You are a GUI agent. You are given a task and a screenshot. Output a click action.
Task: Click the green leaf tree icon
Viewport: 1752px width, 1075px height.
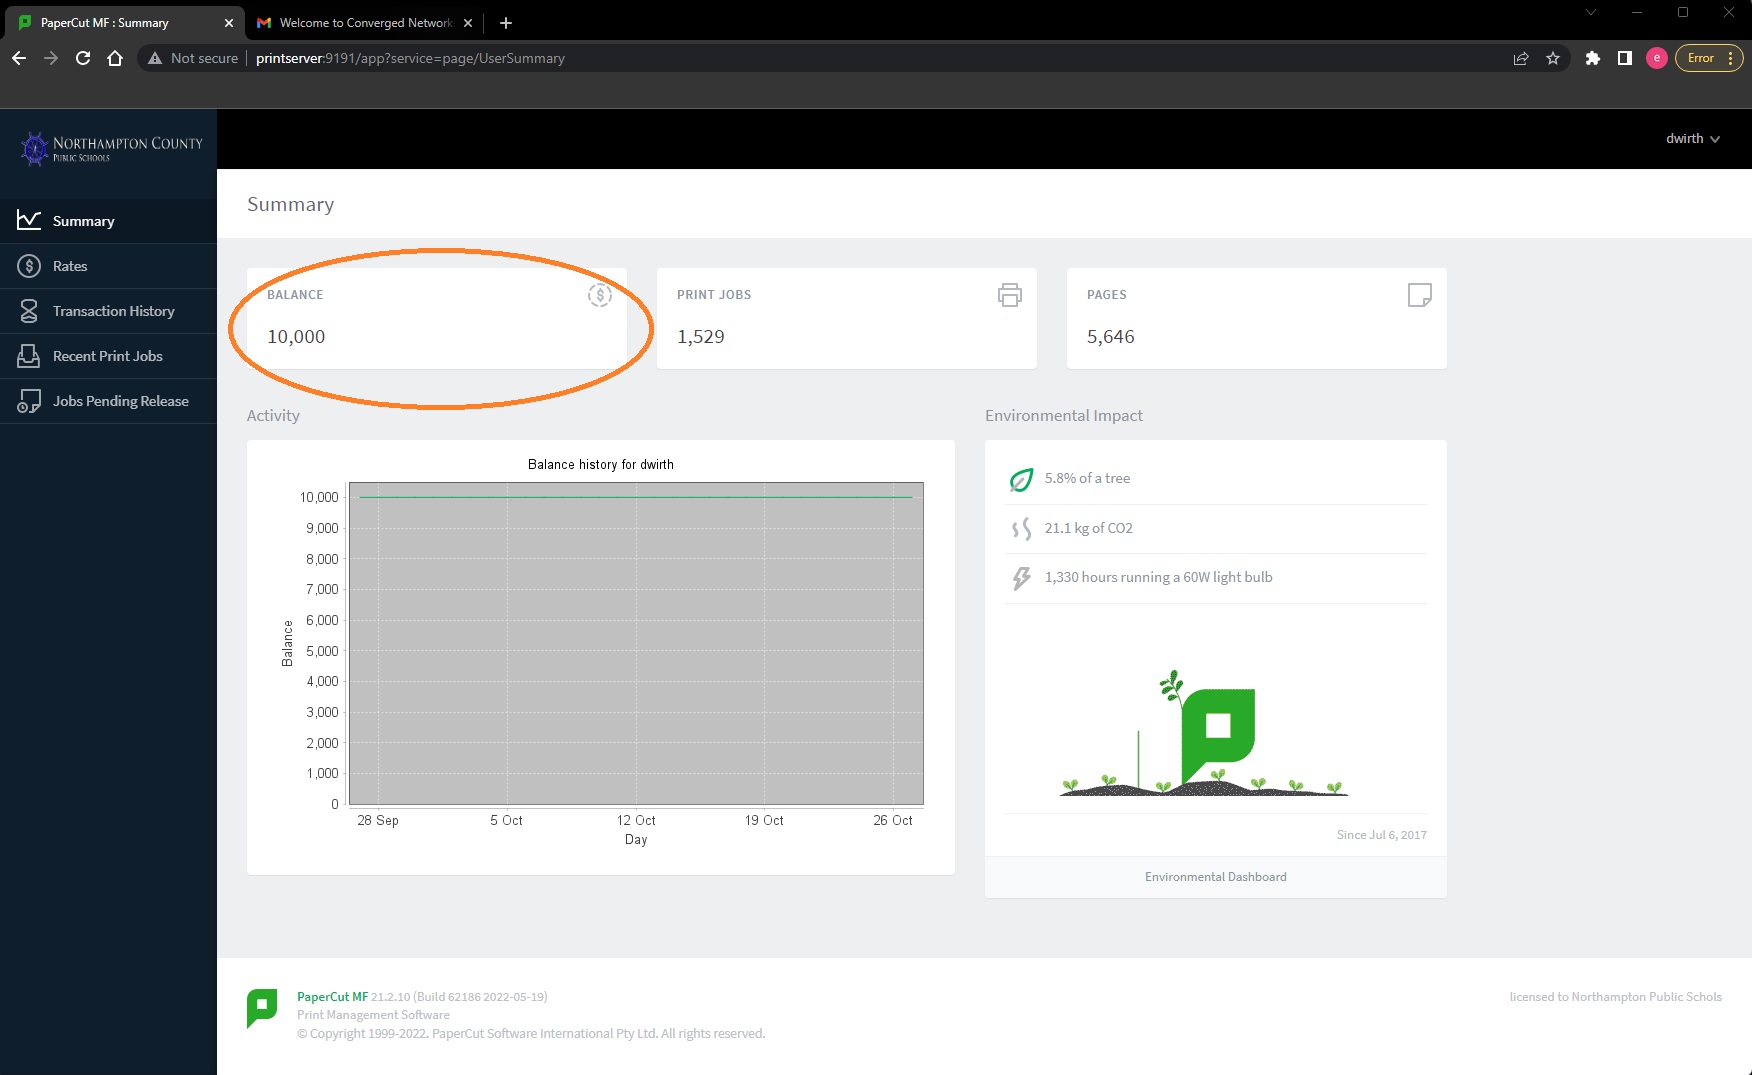tap(1021, 480)
